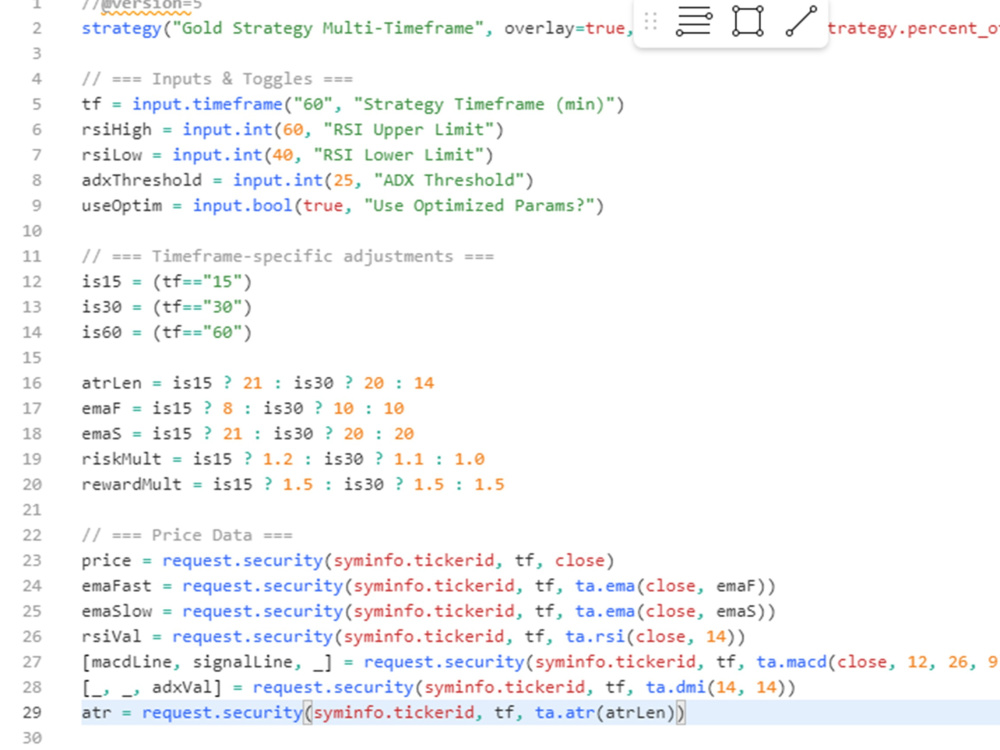Click the "Use Optimized Params?" string
This screenshot has height=750, width=1000.
click(478, 206)
